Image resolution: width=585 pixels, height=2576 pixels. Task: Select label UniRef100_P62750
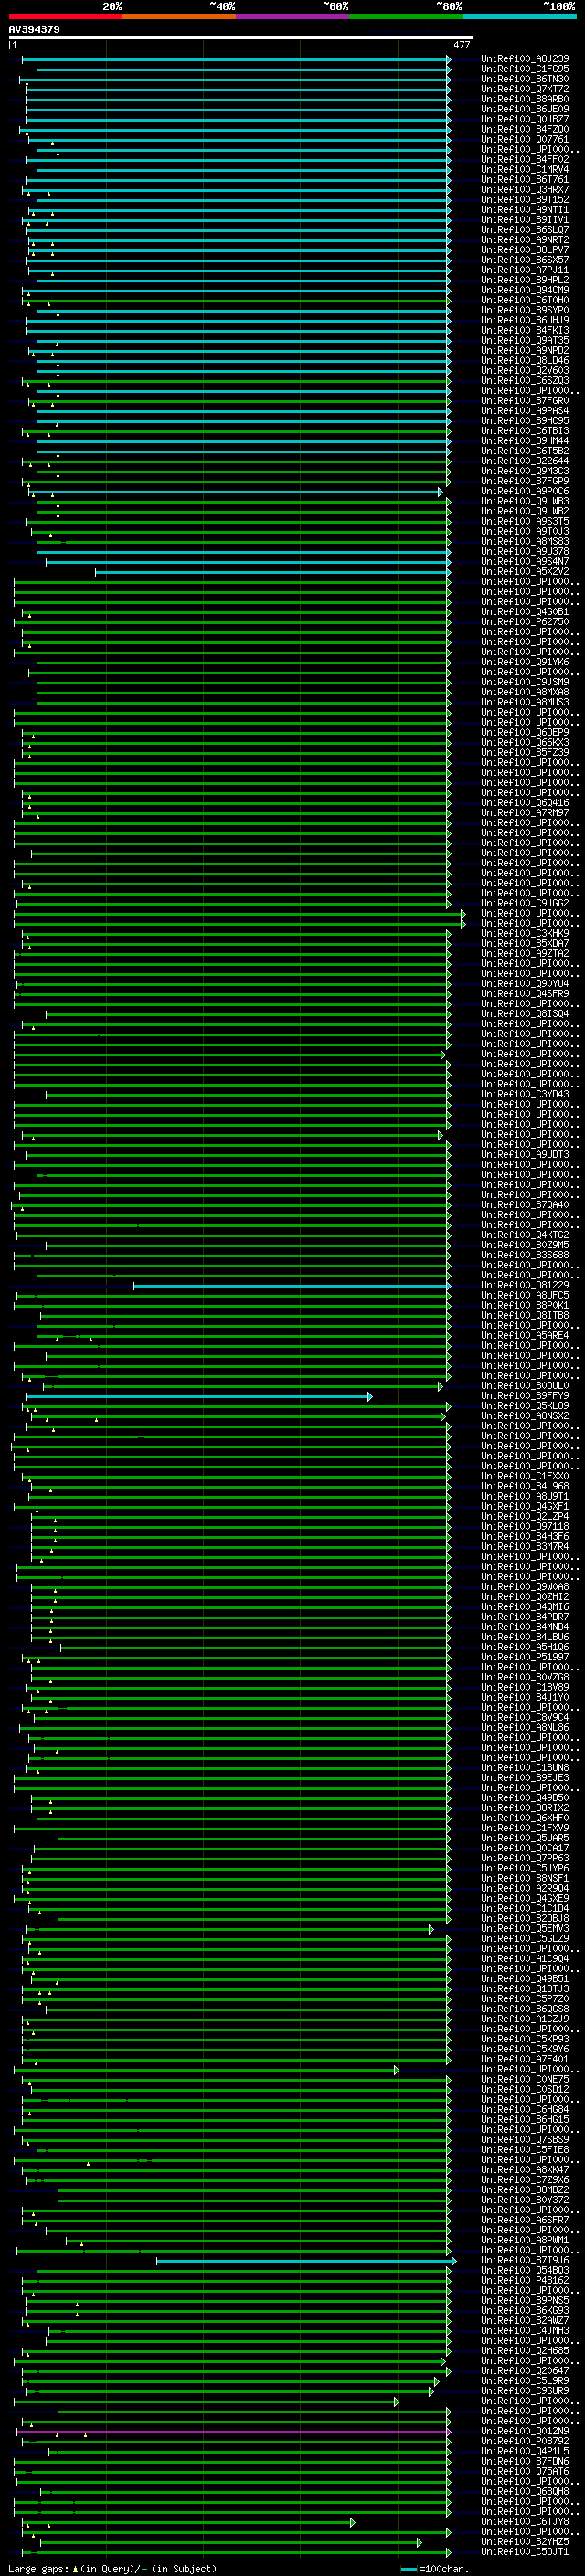pyautogui.click(x=525, y=622)
